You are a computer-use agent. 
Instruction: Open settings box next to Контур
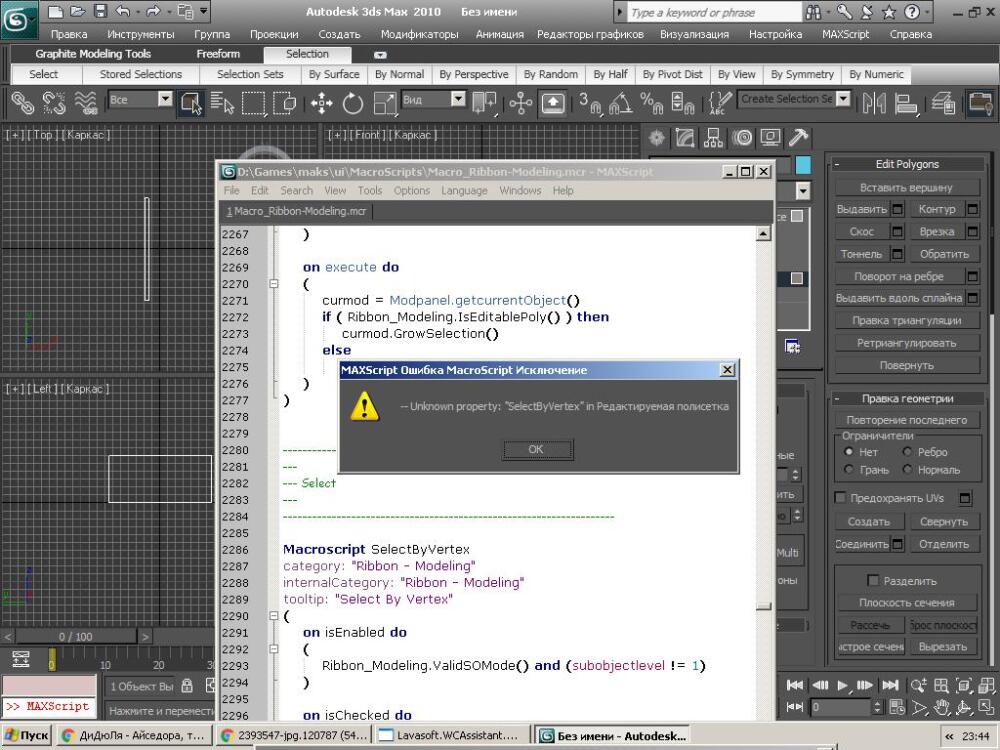973,209
